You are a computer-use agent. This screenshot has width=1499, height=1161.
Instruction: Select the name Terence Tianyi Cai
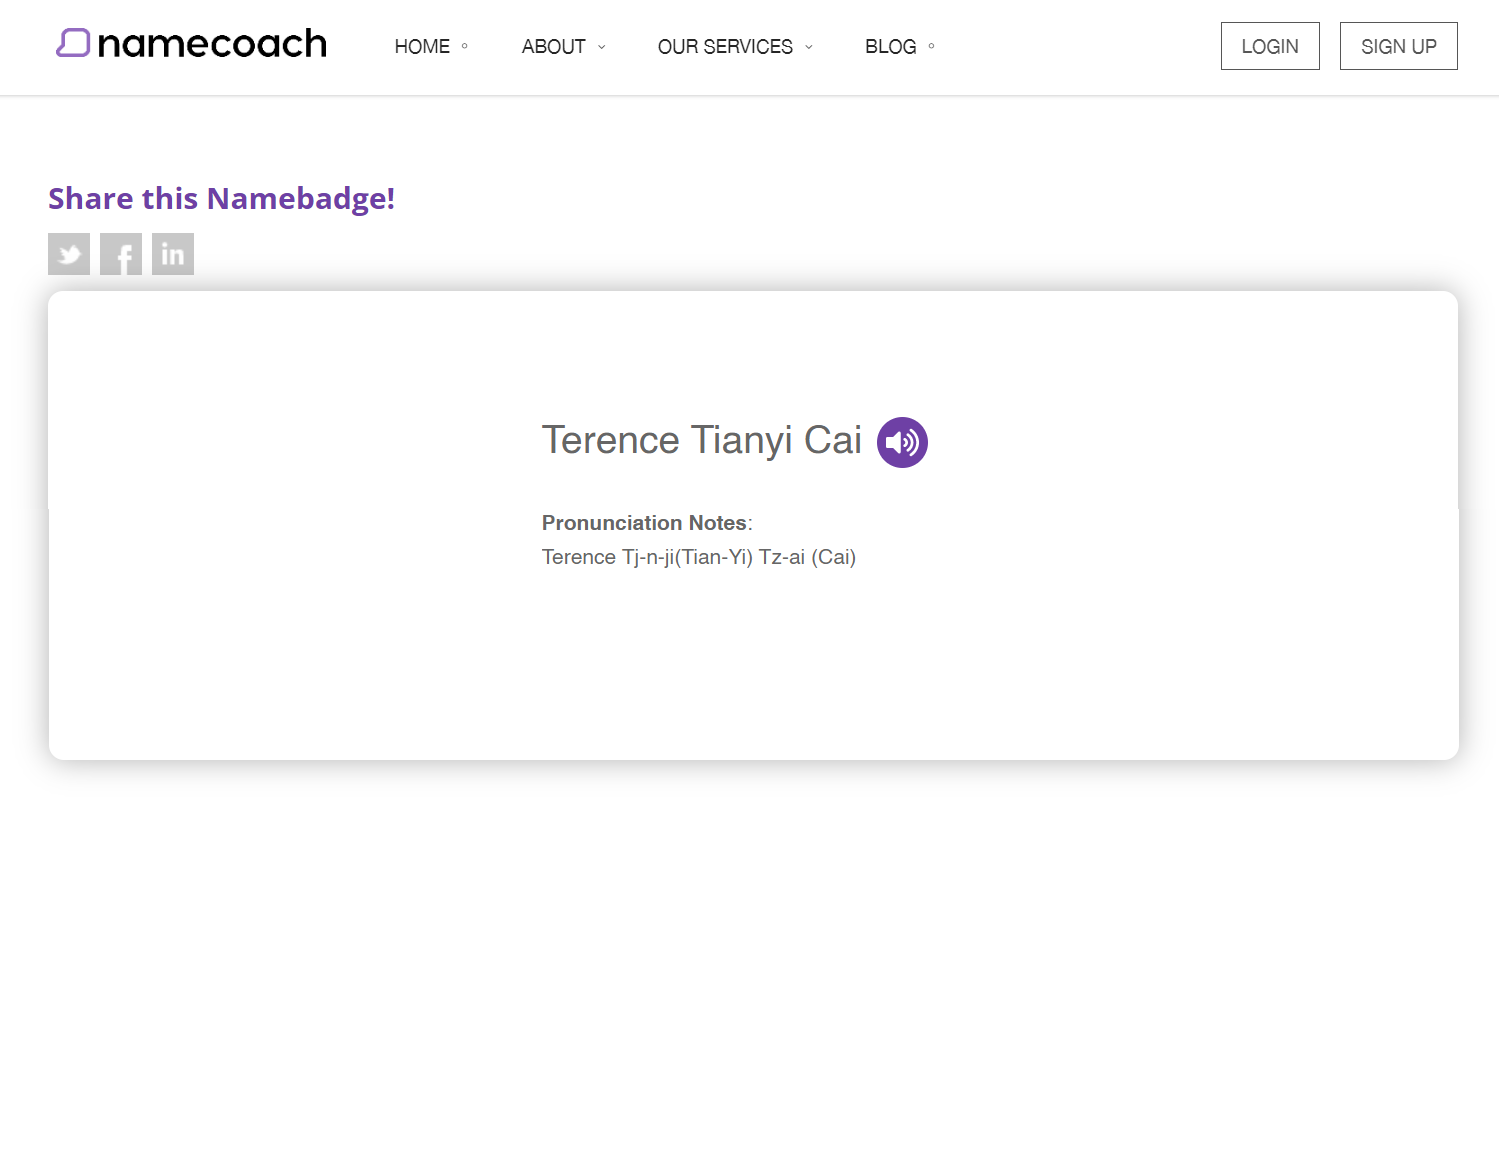click(x=701, y=440)
